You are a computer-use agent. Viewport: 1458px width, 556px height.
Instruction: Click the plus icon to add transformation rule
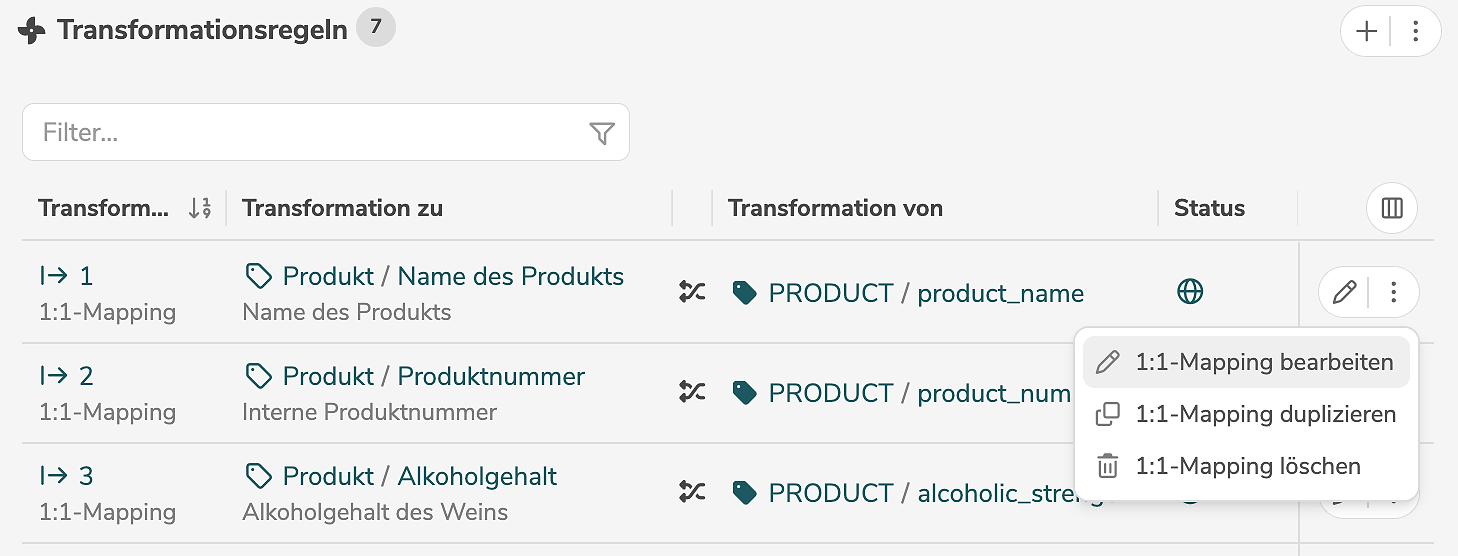[1366, 32]
